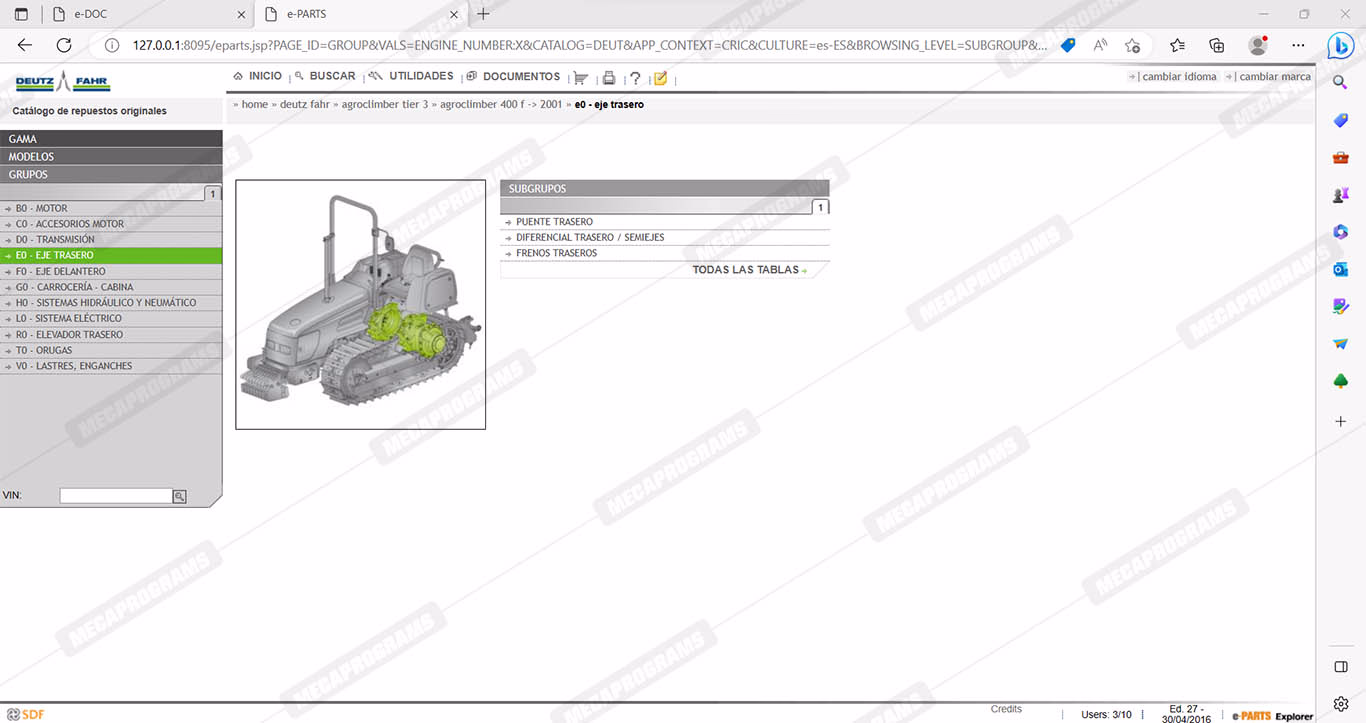Select T0 - ORUGAS group
Viewport: 1366px width, 723px height.
click(x=111, y=351)
